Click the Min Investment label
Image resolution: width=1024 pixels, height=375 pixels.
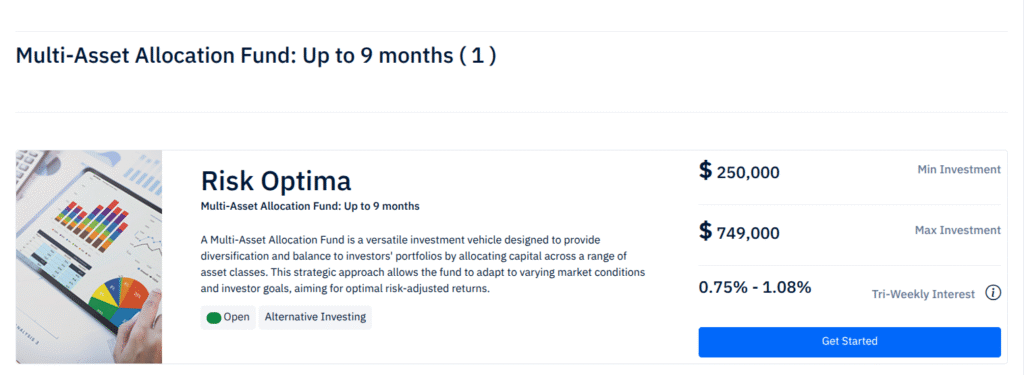click(x=959, y=169)
